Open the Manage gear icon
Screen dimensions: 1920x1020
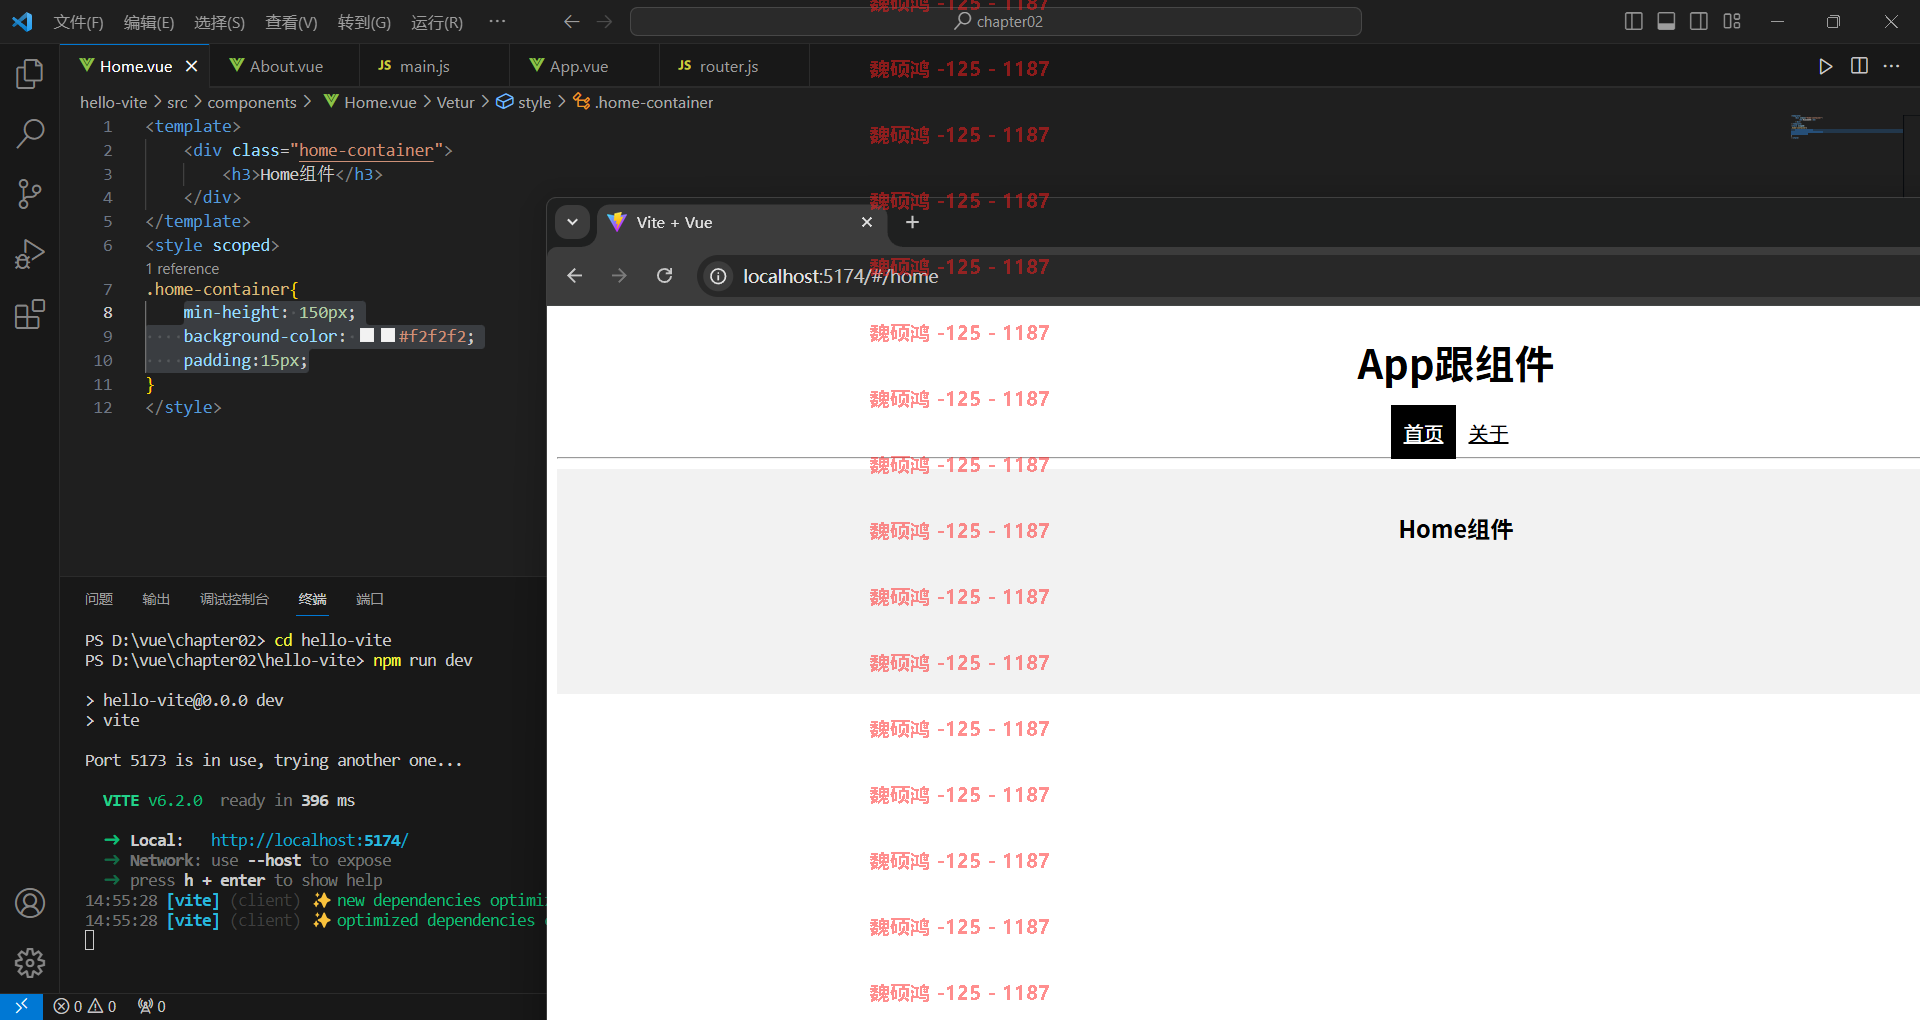tap(30, 963)
